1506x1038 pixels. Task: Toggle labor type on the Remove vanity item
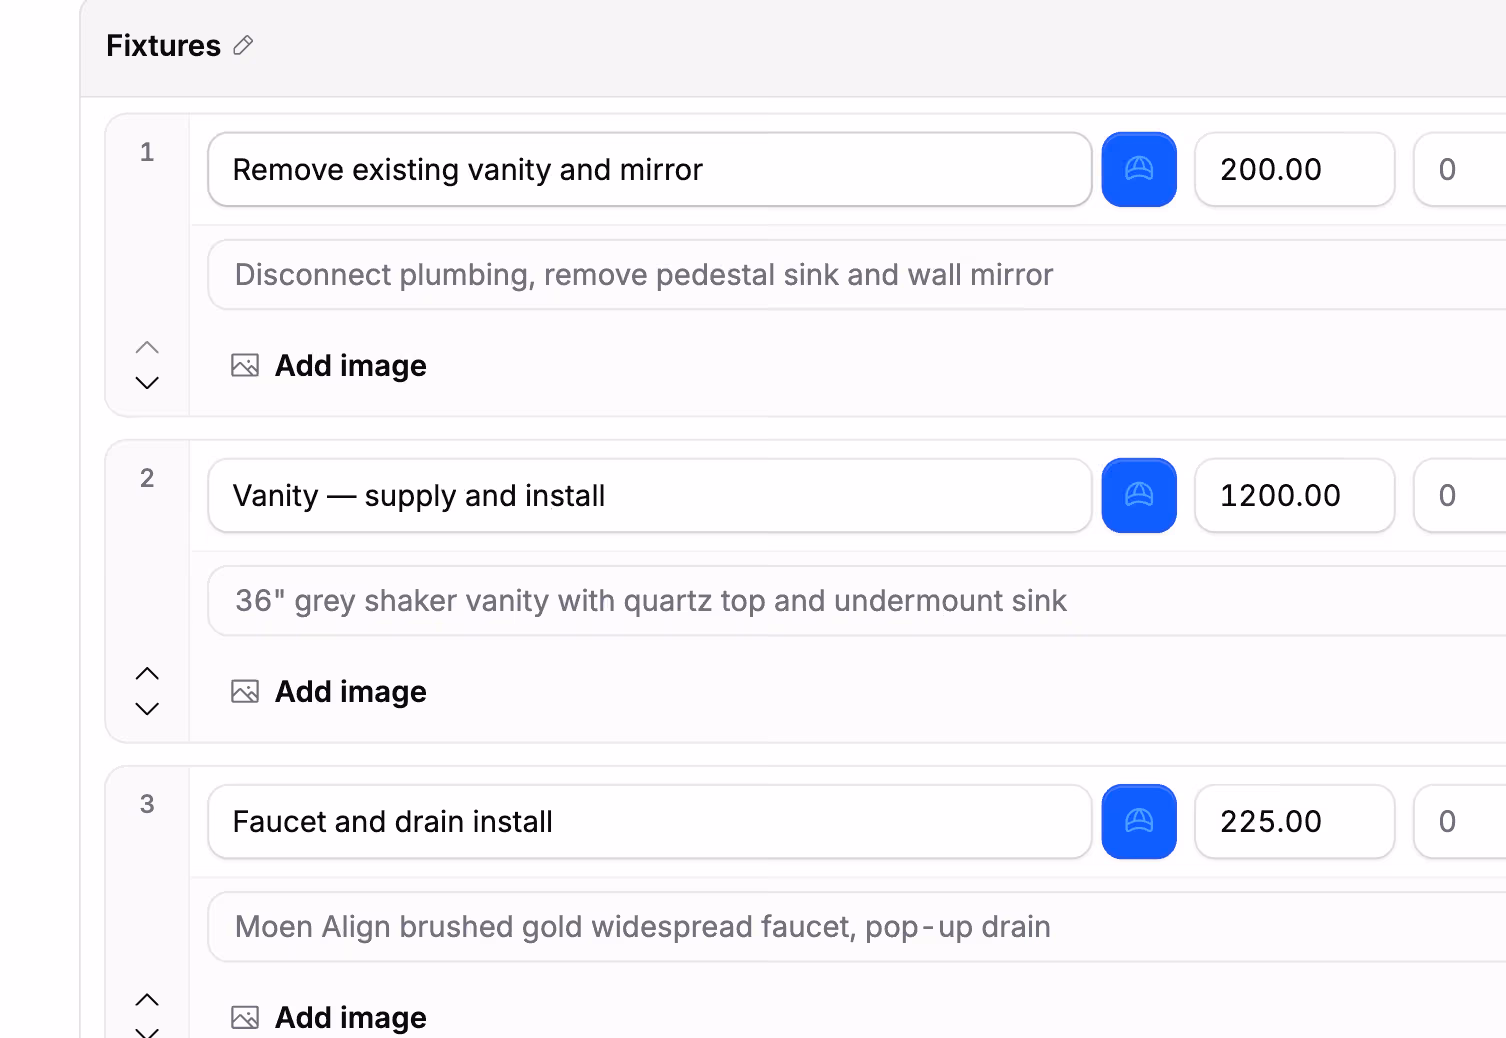click(1139, 169)
